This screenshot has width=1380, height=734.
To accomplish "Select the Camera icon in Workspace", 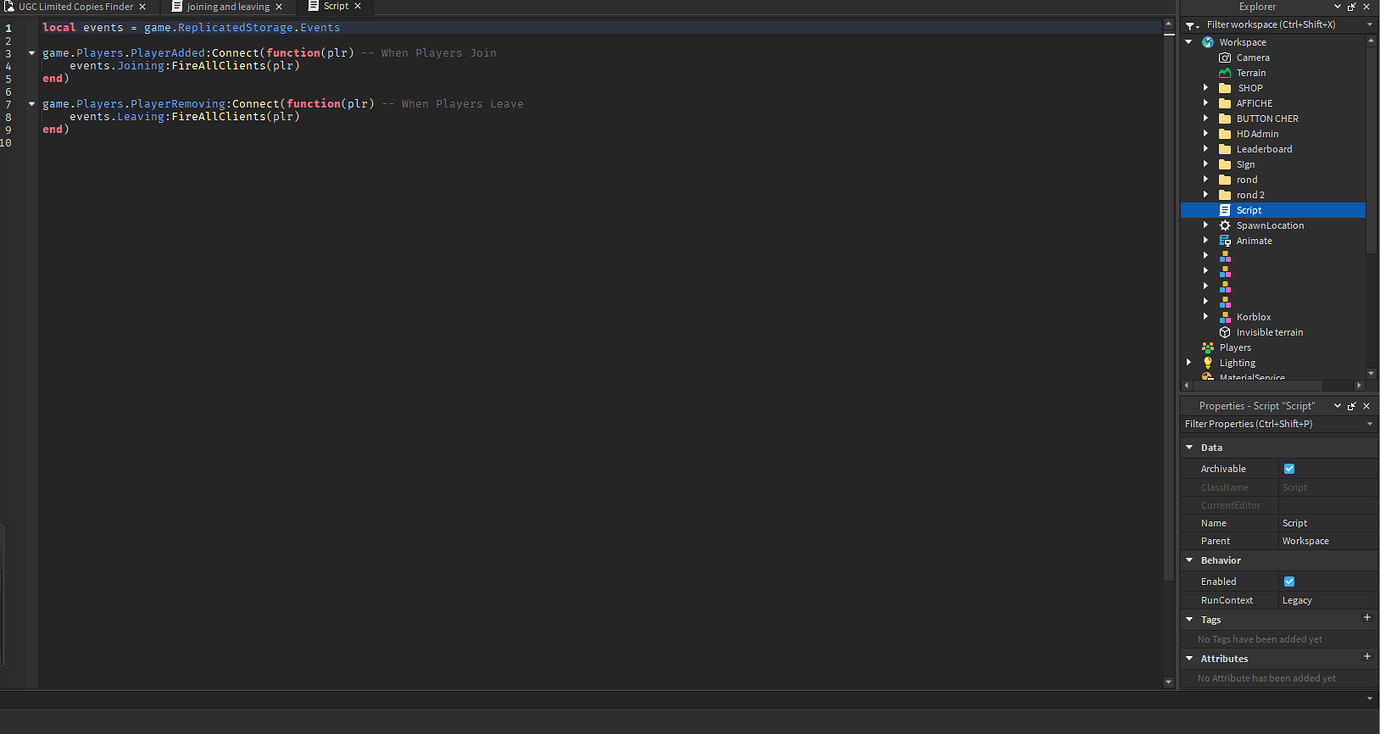I will (x=1225, y=57).
